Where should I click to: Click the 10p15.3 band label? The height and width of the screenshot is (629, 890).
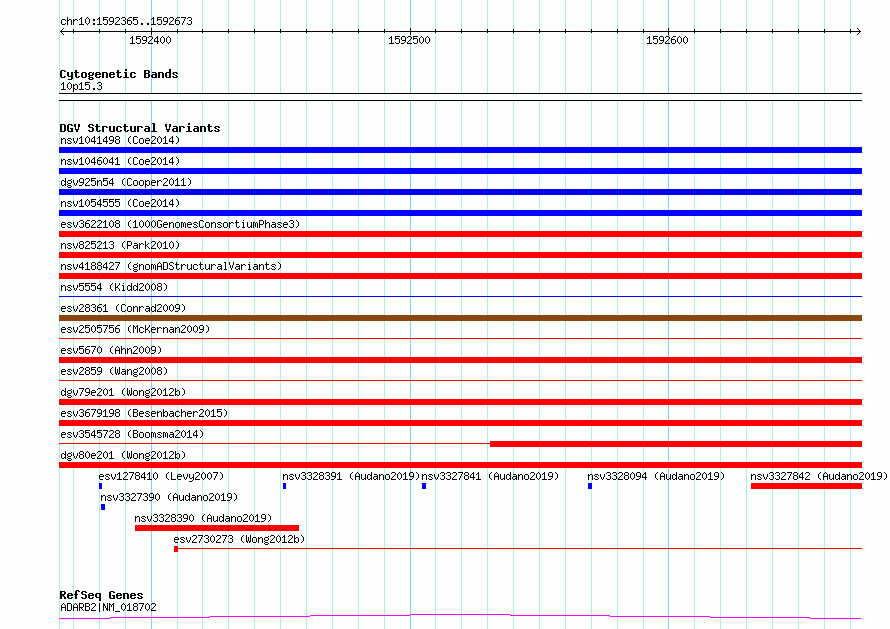pyautogui.click(x=81, y=86)
